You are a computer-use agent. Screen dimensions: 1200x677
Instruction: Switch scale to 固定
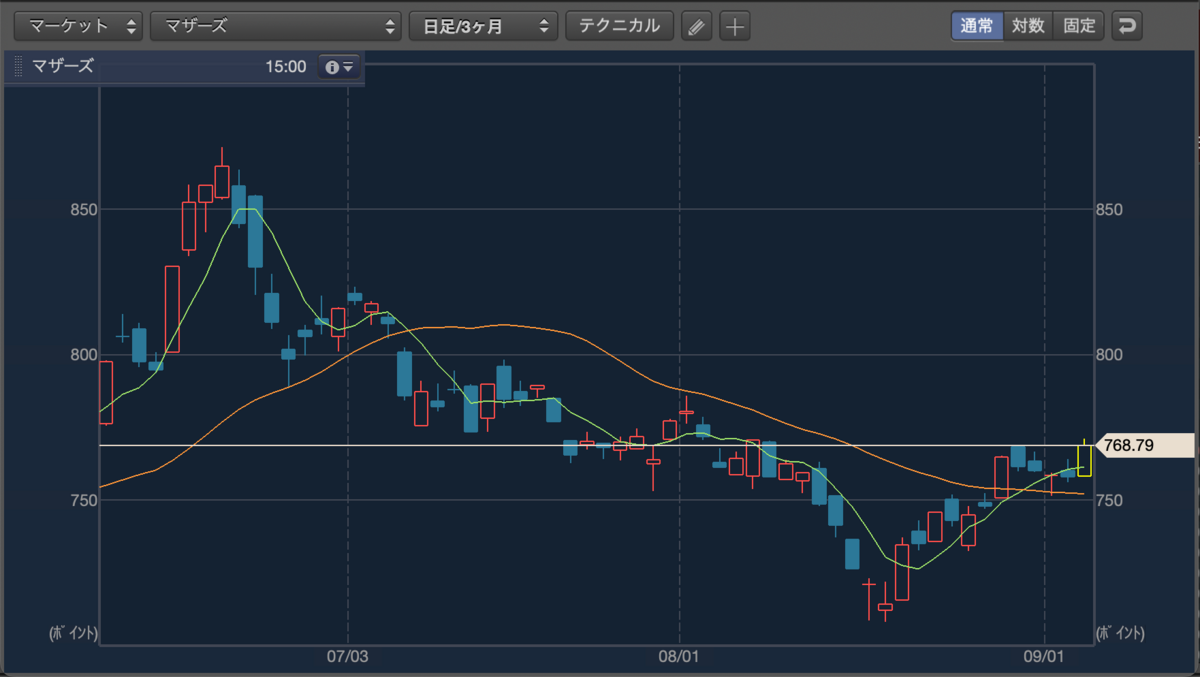pos(1079,26)
